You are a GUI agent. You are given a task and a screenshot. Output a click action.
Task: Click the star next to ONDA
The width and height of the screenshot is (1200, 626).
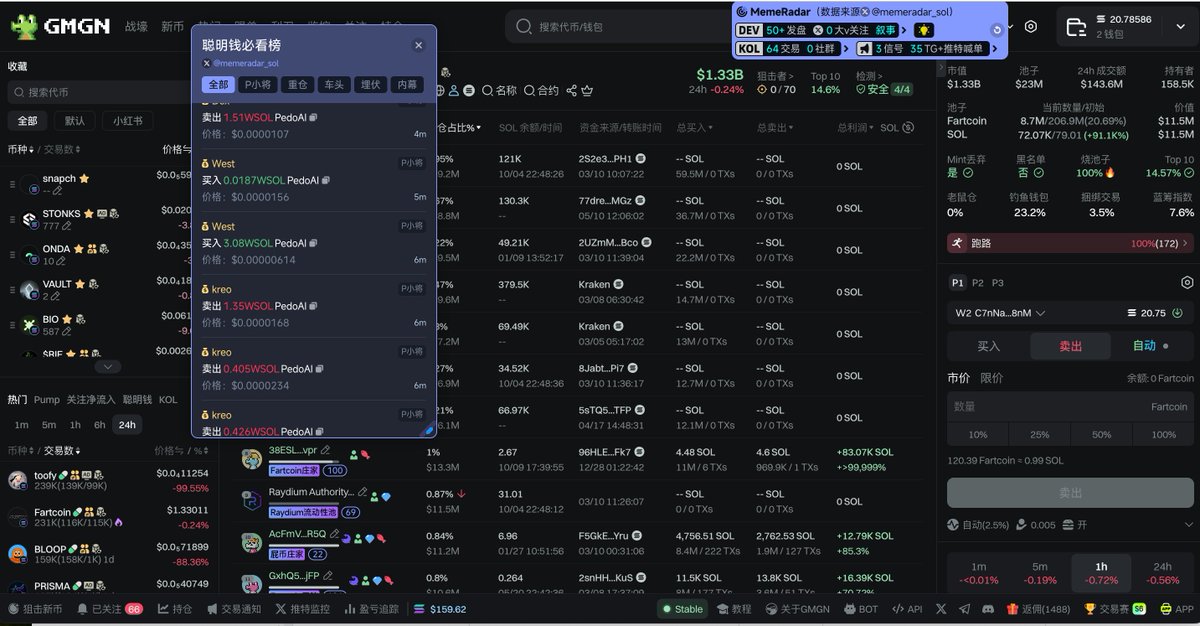80,249
